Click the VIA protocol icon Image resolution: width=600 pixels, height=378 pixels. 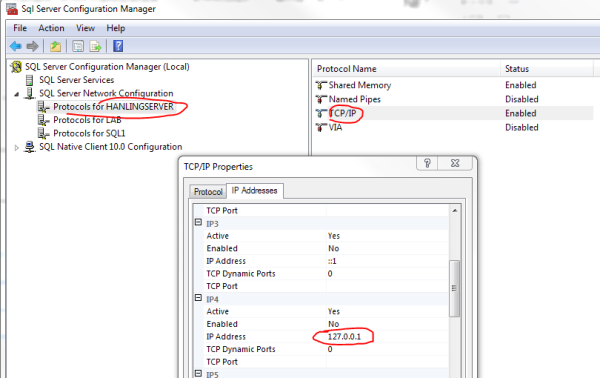[x=321, y=127]
